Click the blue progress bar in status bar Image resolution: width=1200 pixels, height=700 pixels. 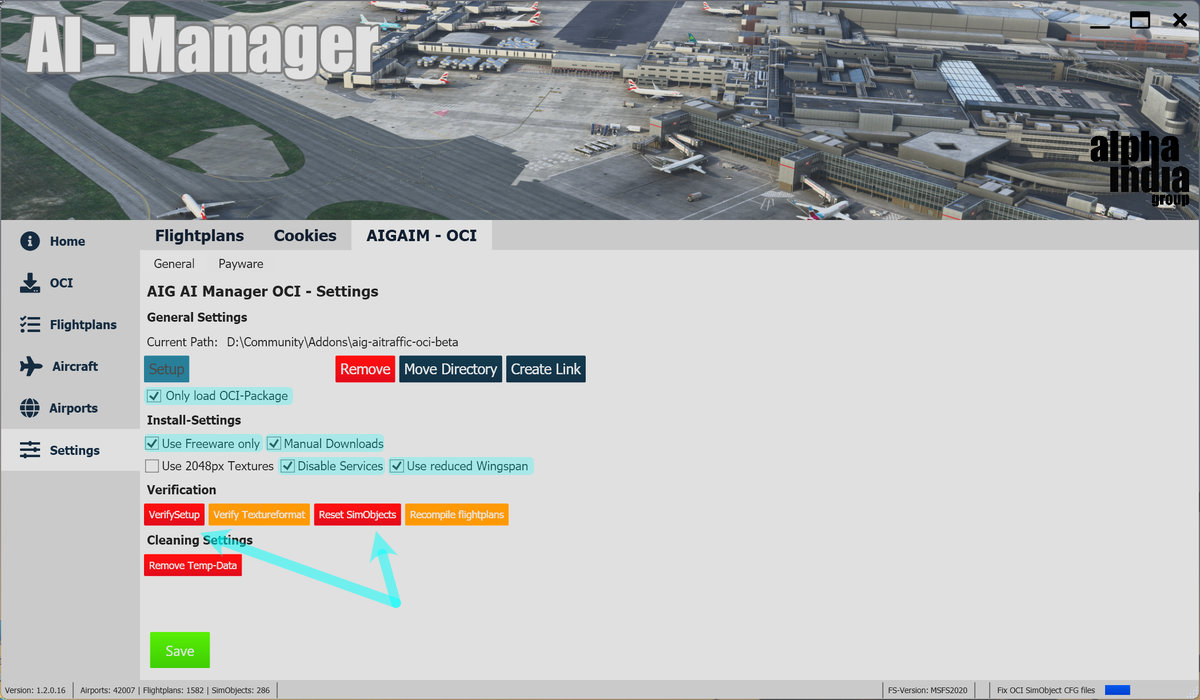pyautogui.click(x=1117, y=690)
